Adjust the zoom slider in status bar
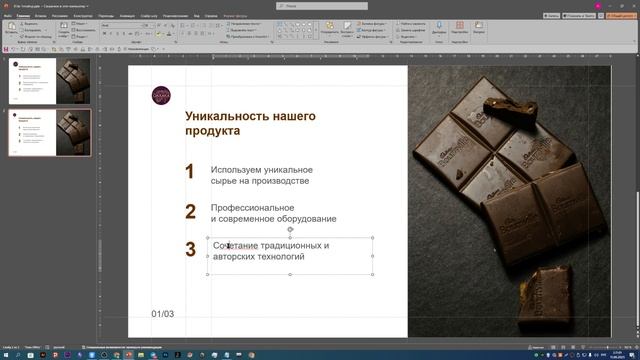This screenshot has width=640, height=360. (607, 347)
